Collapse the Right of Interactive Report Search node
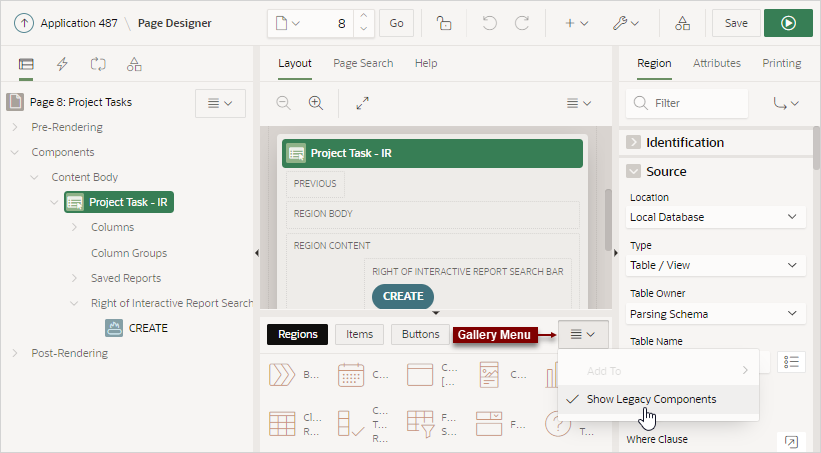Screen dimensions: 821x453 tap(74, 303)
